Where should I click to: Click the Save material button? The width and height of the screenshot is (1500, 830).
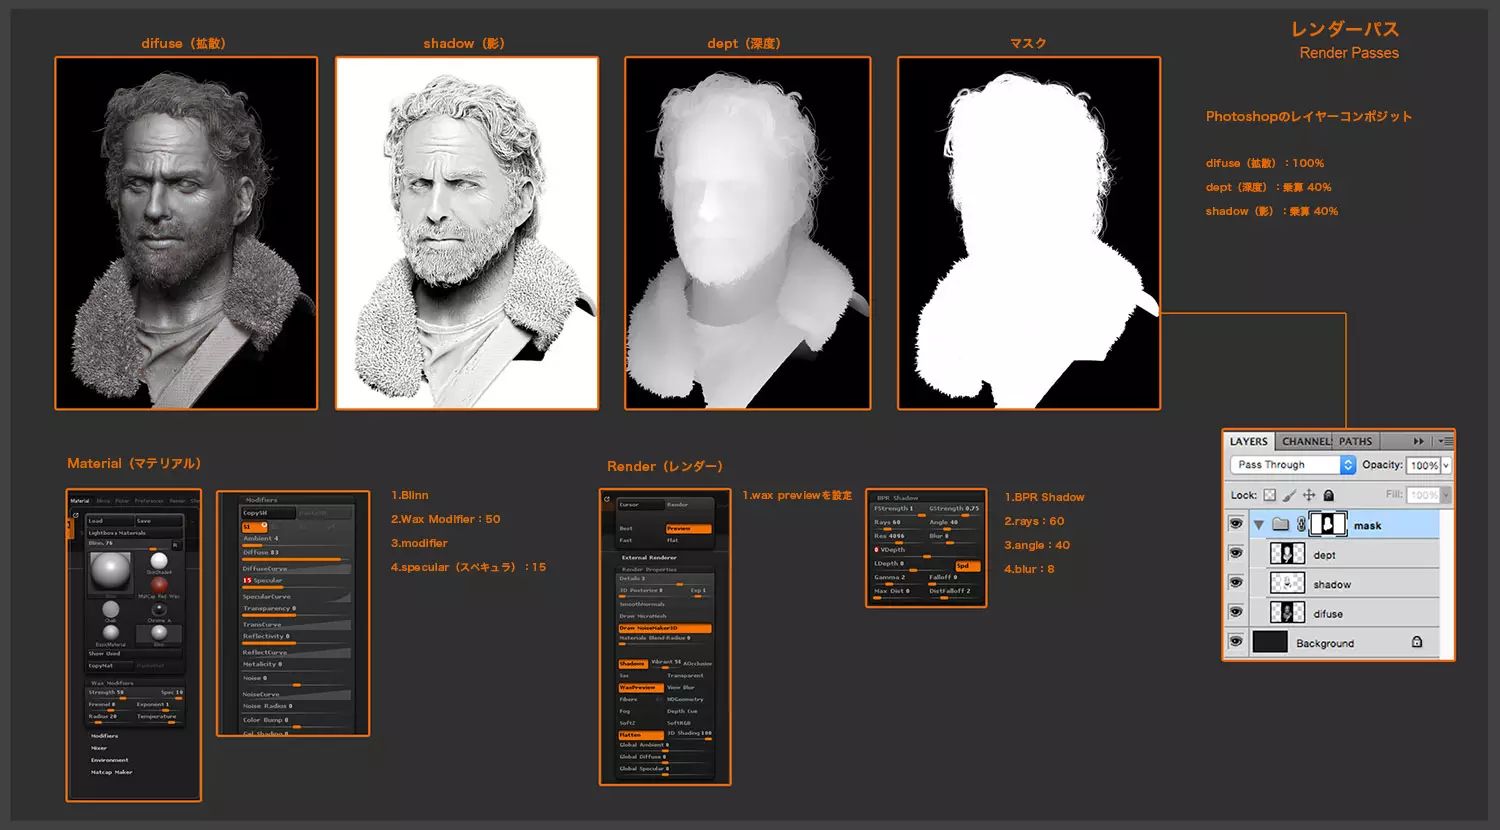[x=159, y=521]
